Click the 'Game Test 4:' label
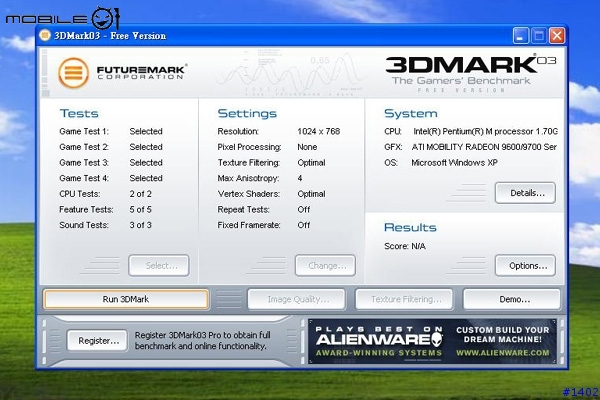 [x=84, y=178]
